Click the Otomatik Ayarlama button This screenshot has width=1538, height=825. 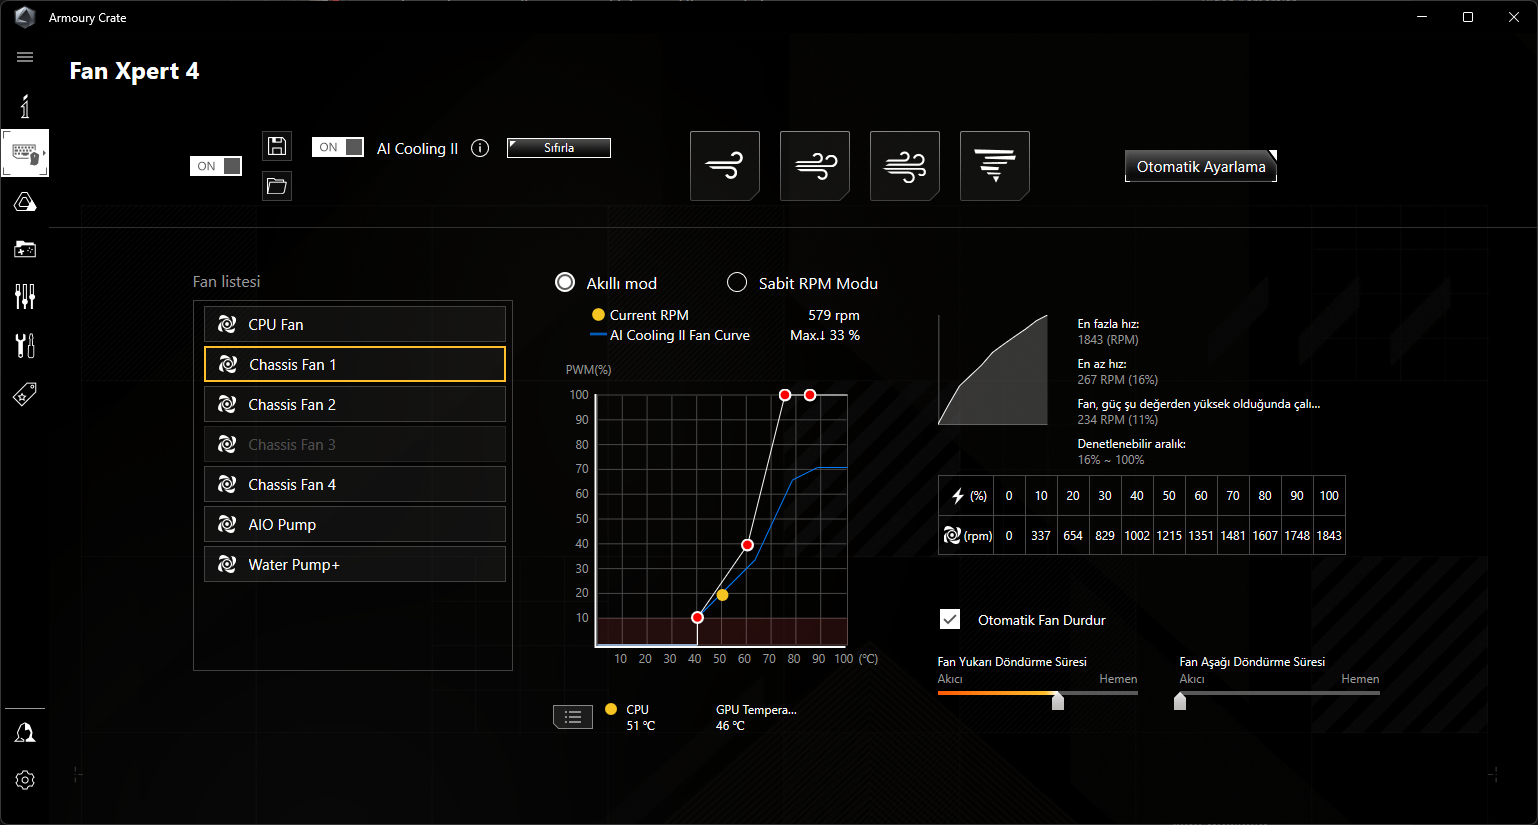[1201, 166]
